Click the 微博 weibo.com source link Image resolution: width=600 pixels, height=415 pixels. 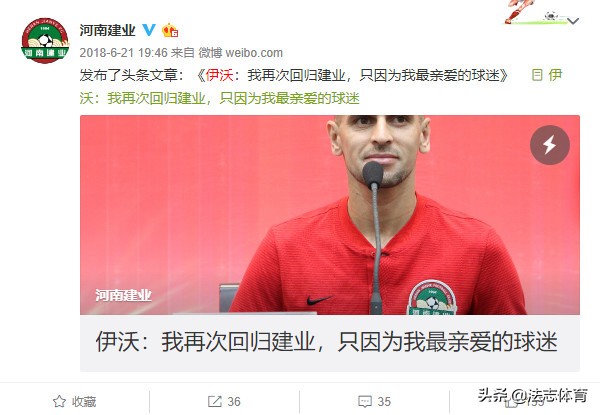[241, 52]
